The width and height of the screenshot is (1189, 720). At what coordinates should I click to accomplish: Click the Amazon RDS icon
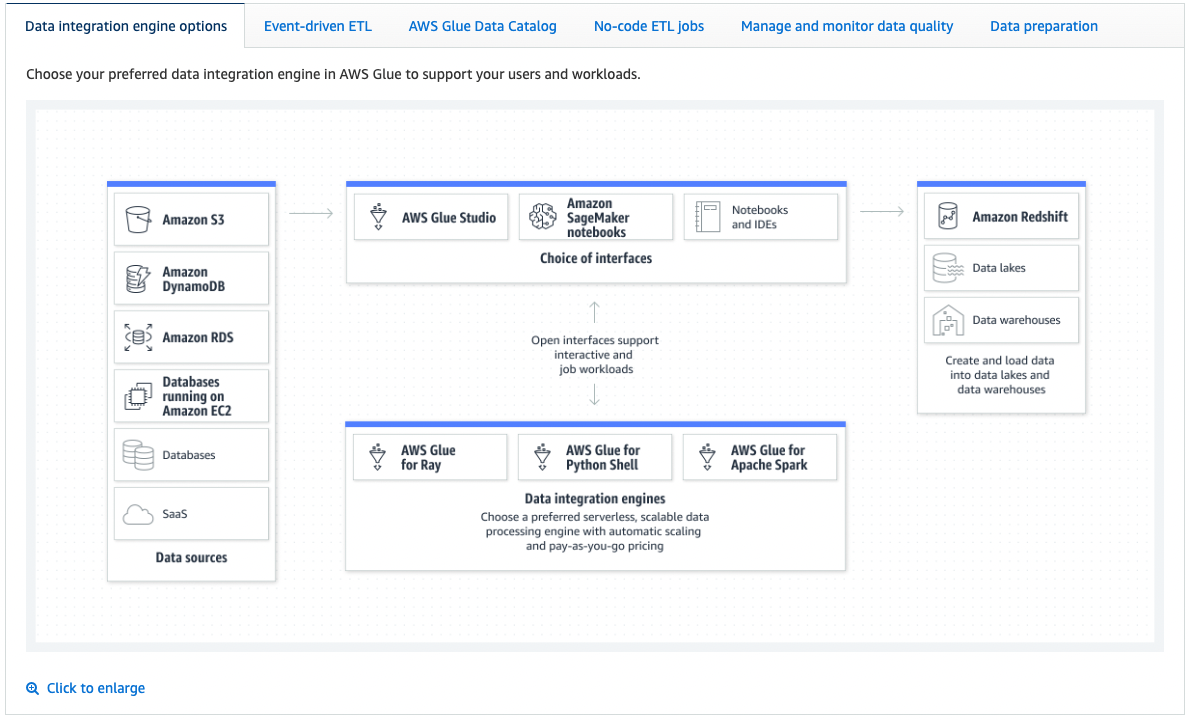tap(138, 337)
